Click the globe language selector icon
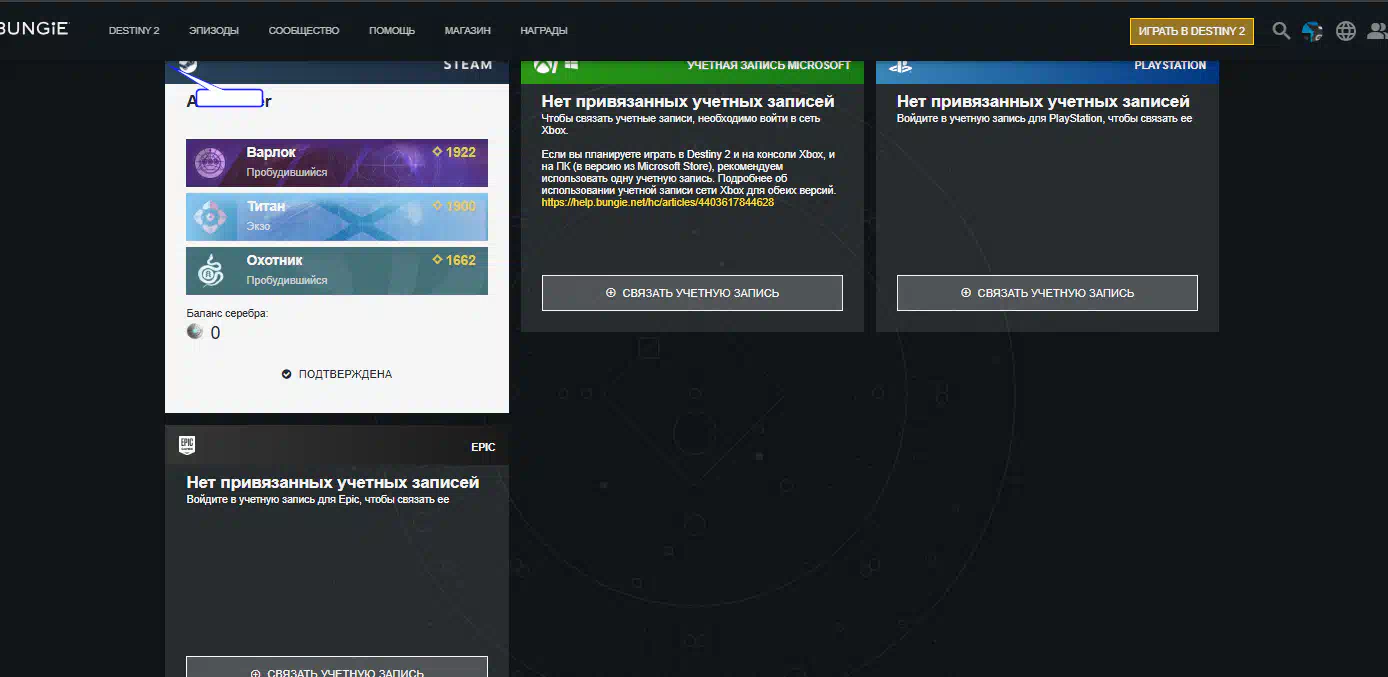This screenshot has height=677, width=1388. point(1346,31)
